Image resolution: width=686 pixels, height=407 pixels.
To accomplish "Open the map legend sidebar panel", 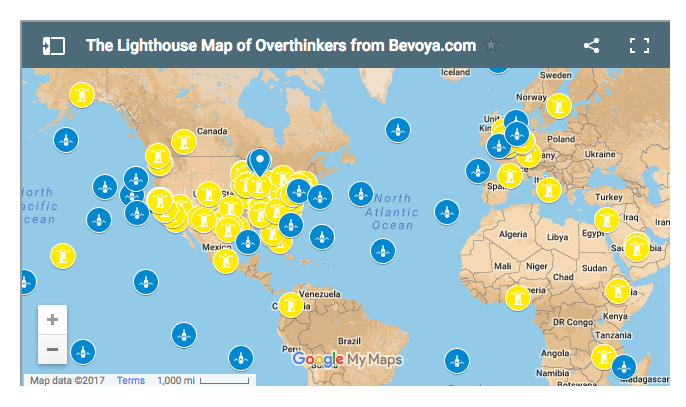I will pos(53,46).
